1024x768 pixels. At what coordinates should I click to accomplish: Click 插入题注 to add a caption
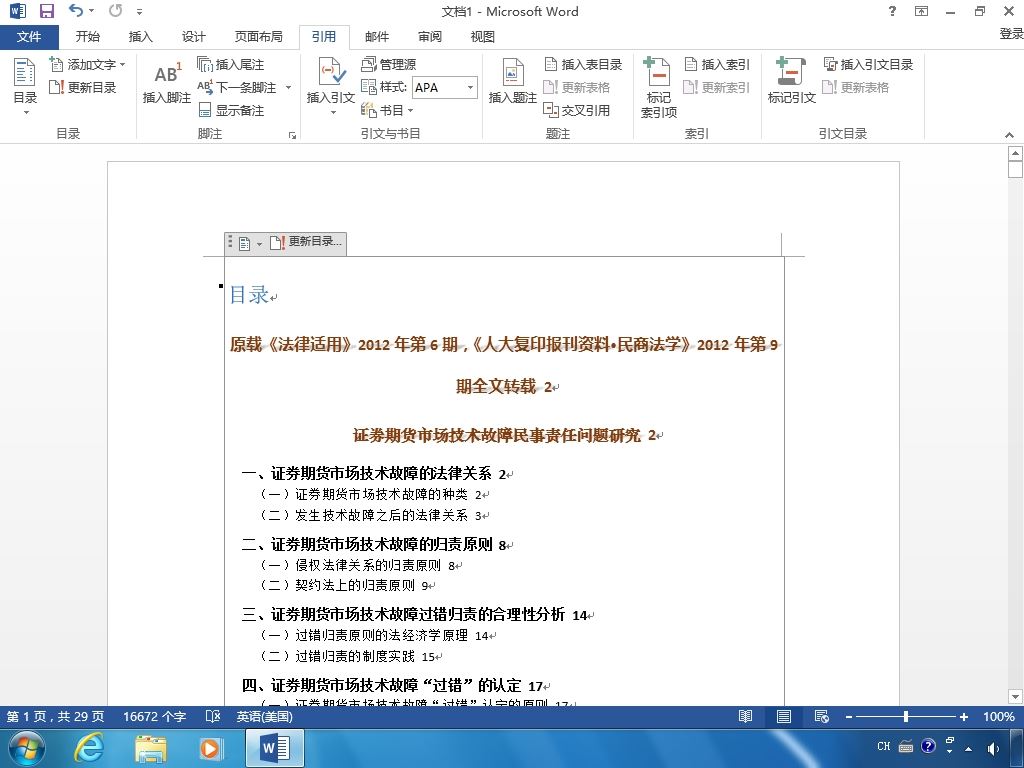513,82
